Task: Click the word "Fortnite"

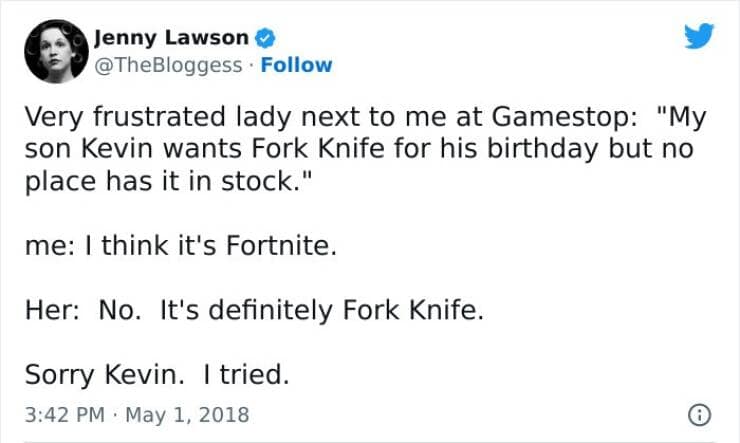Action: 285,247
